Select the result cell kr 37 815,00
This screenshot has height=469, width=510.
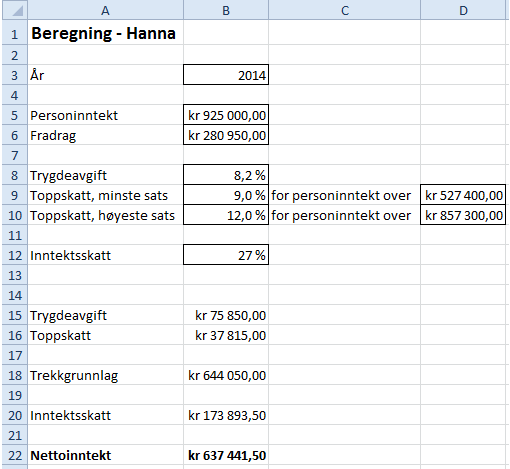point(226,335)
